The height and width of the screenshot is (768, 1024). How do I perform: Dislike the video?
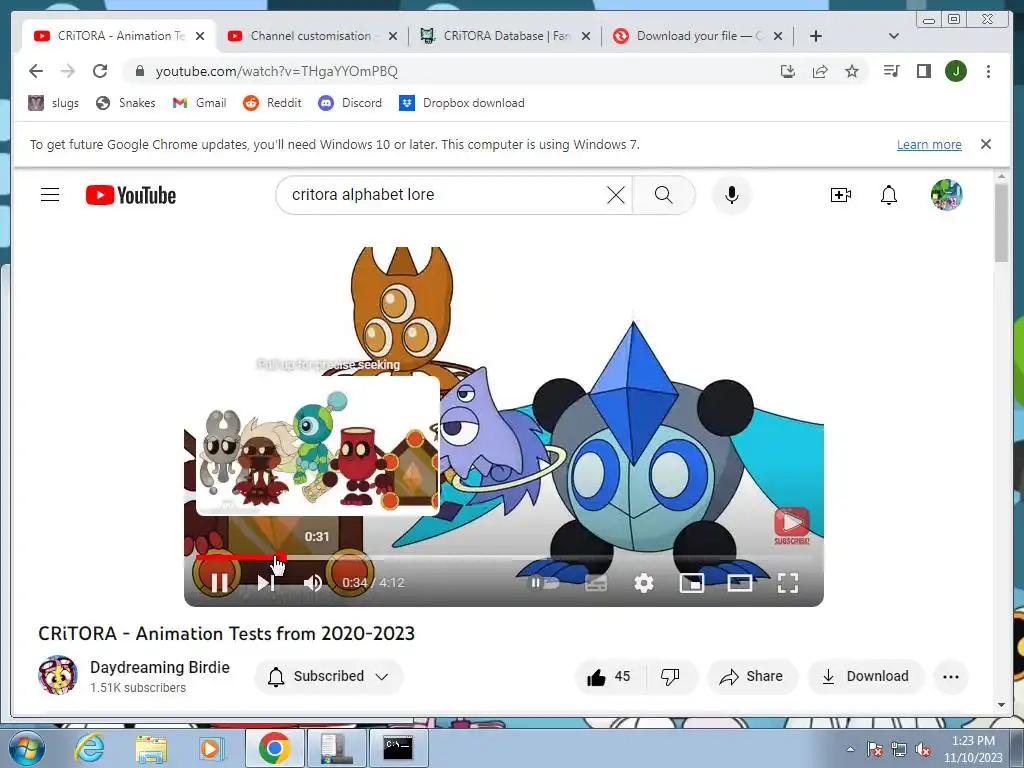tap(671, 677)
